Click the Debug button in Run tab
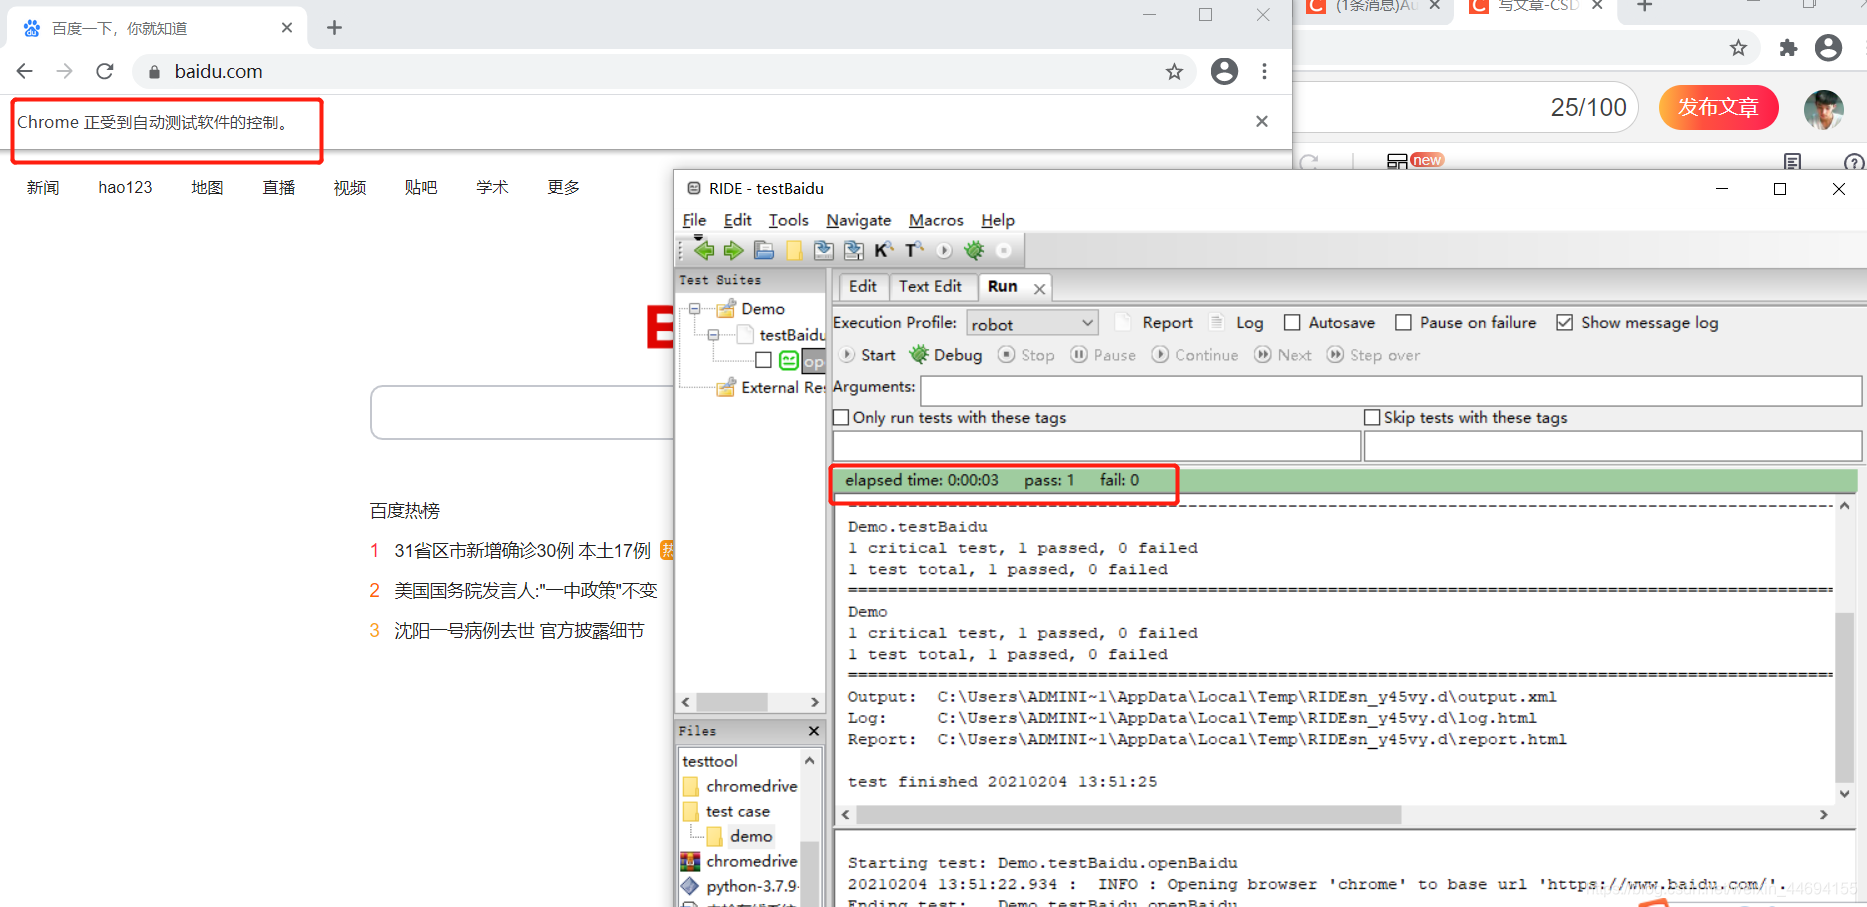 point(946,355)
